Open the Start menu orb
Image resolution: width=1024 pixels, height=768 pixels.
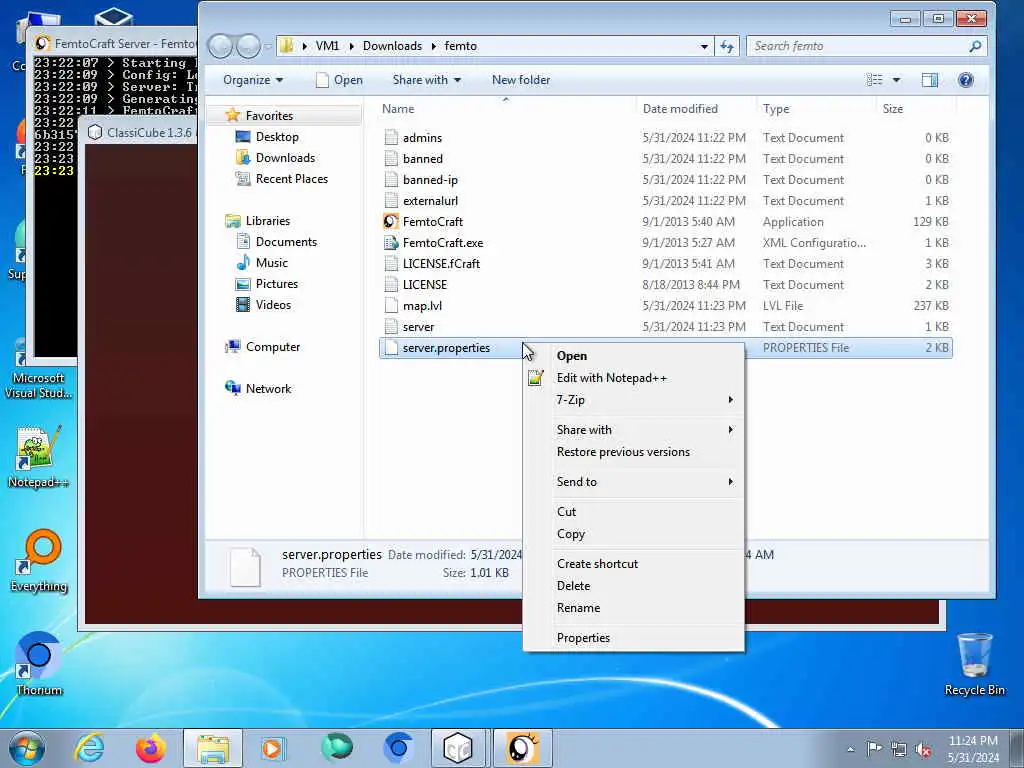27,748
